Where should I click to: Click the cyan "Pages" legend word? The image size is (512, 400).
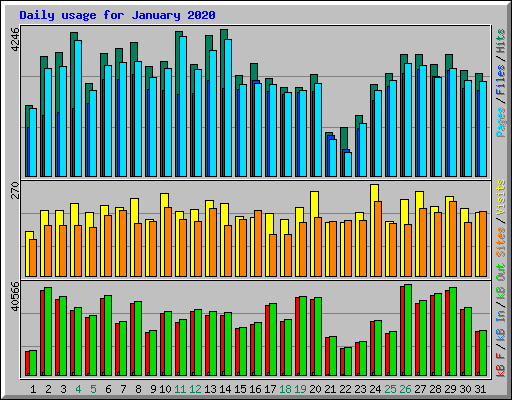501,122
